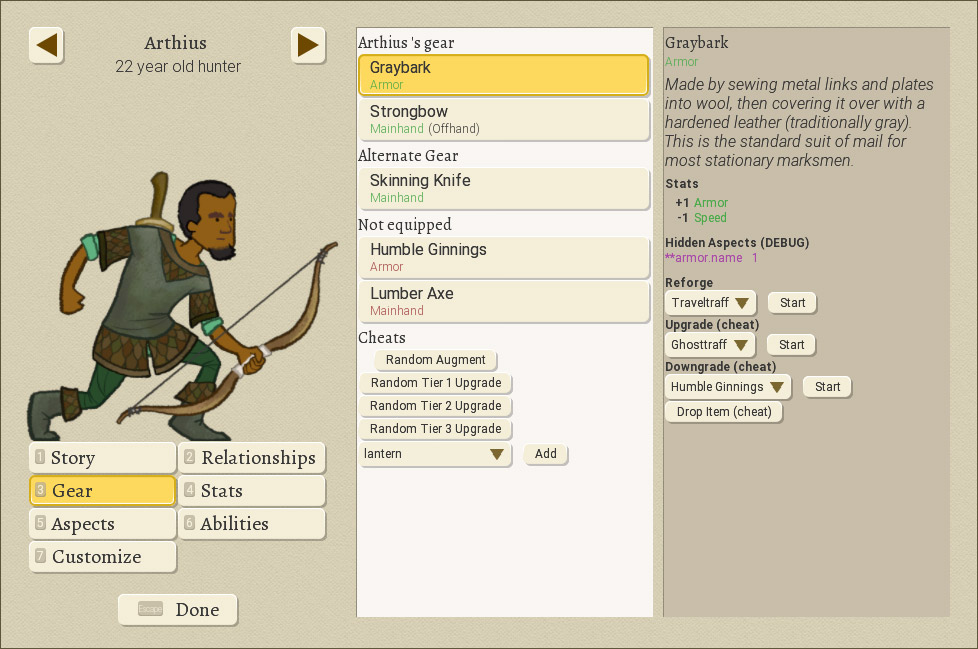
Task: Switch to the Aspects tab
Action: (103, 524)
